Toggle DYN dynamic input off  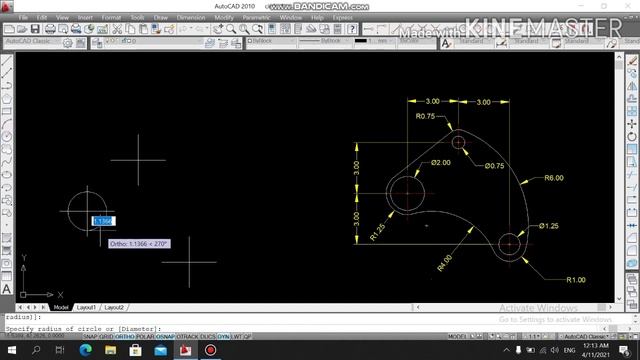point(223,337)
